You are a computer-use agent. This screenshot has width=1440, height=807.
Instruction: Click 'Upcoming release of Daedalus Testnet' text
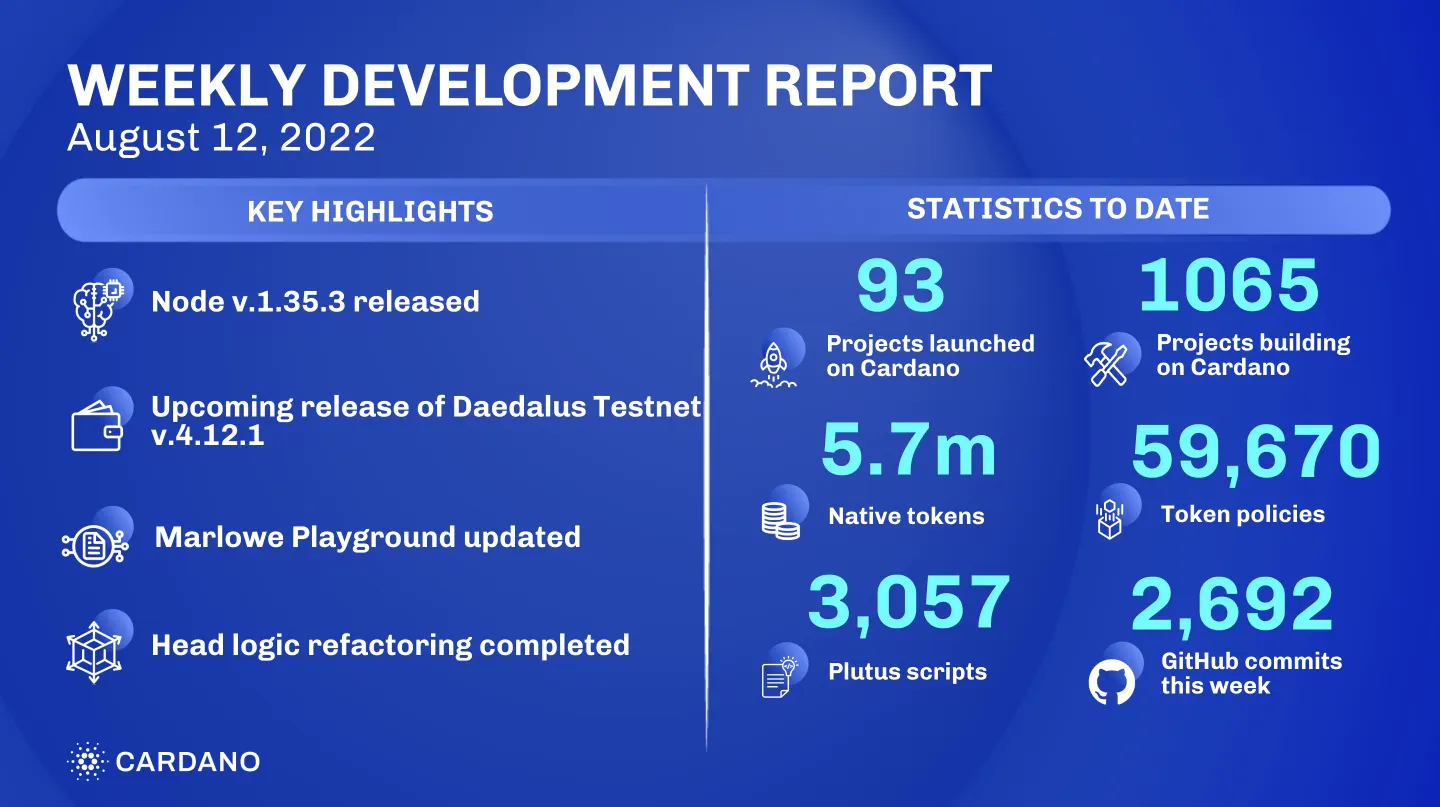click(x=426, y=407)
